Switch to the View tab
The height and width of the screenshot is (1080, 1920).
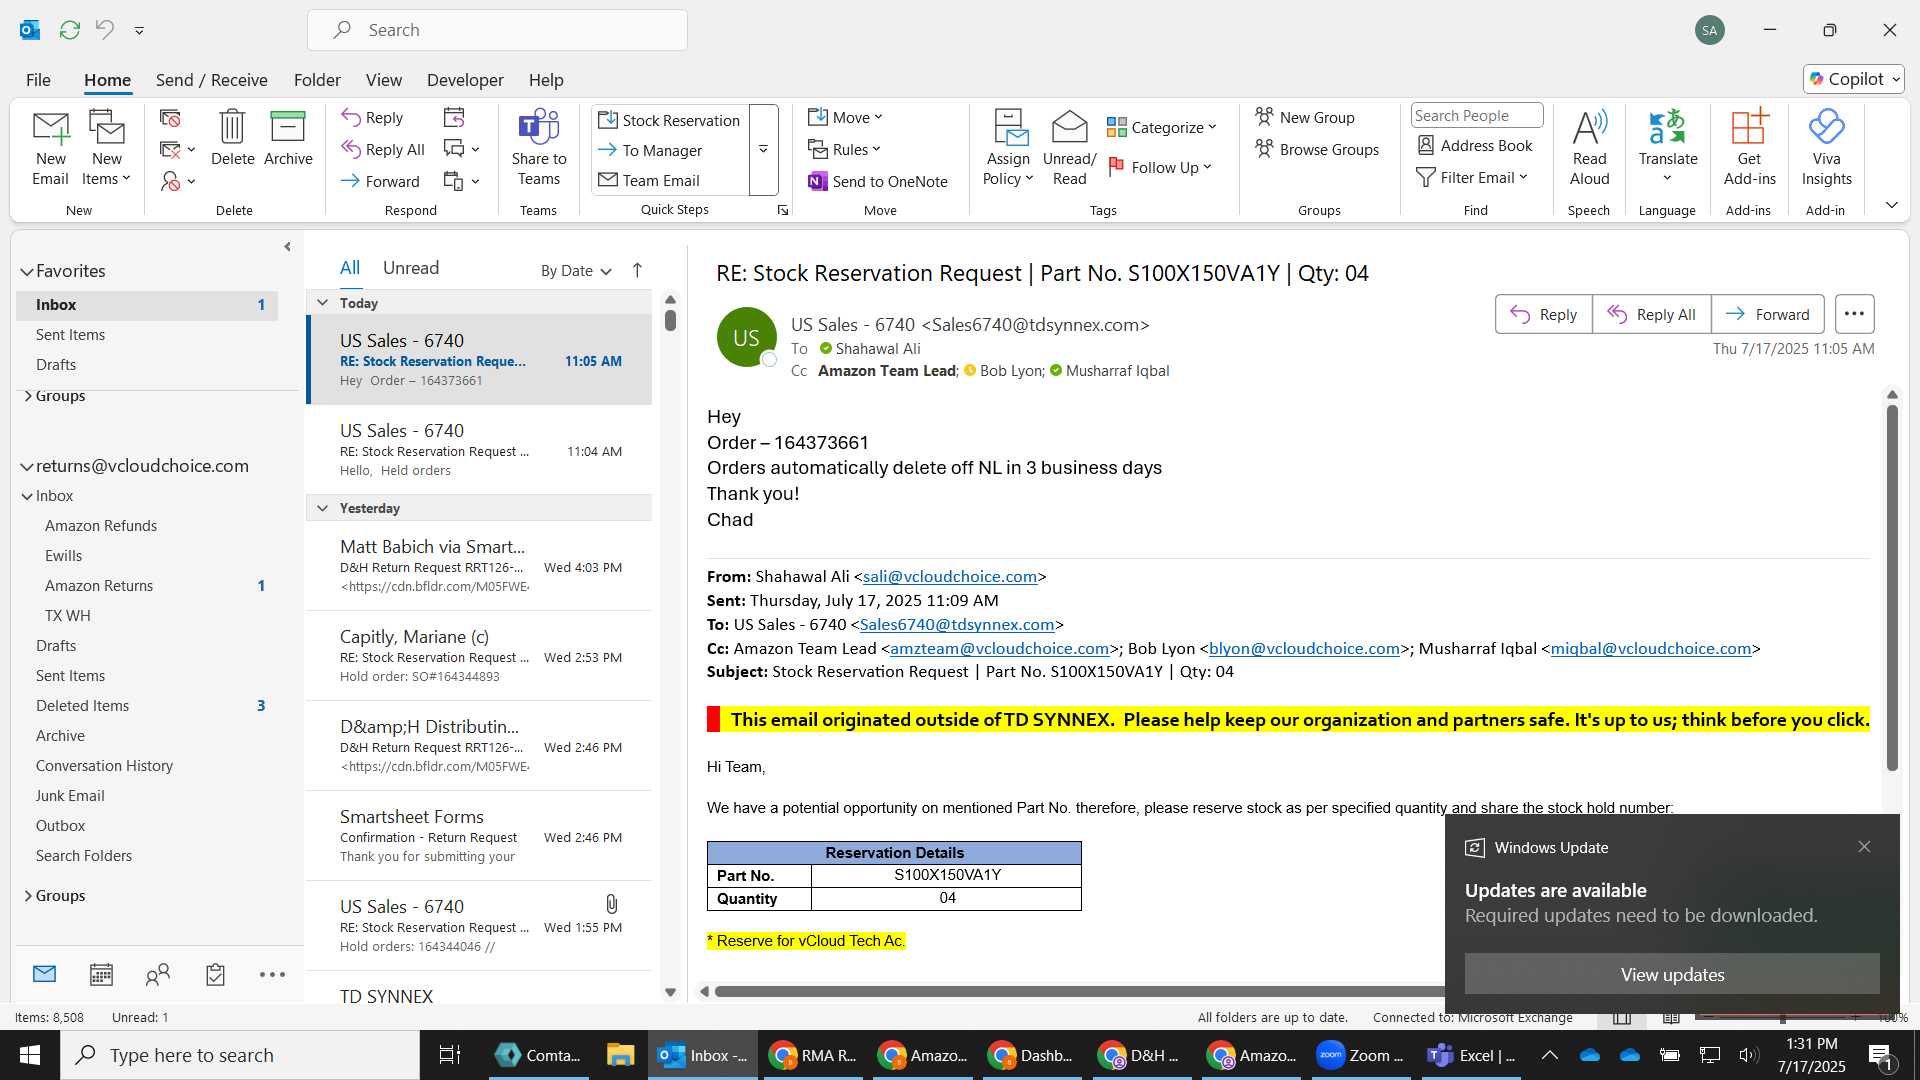[383, 79]
